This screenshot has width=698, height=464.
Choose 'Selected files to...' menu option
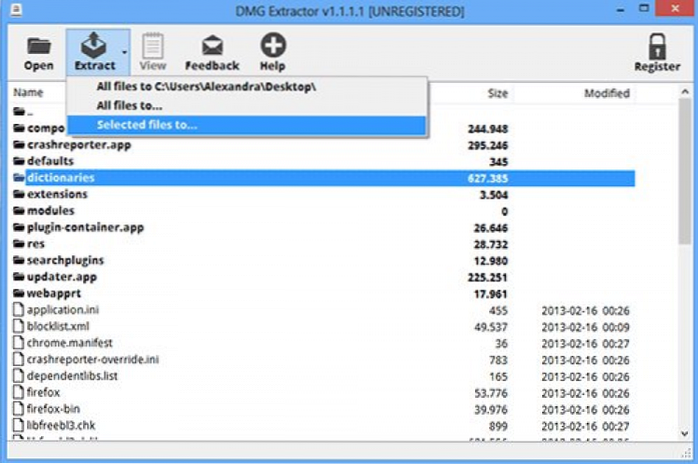click(x=147, y=125)
